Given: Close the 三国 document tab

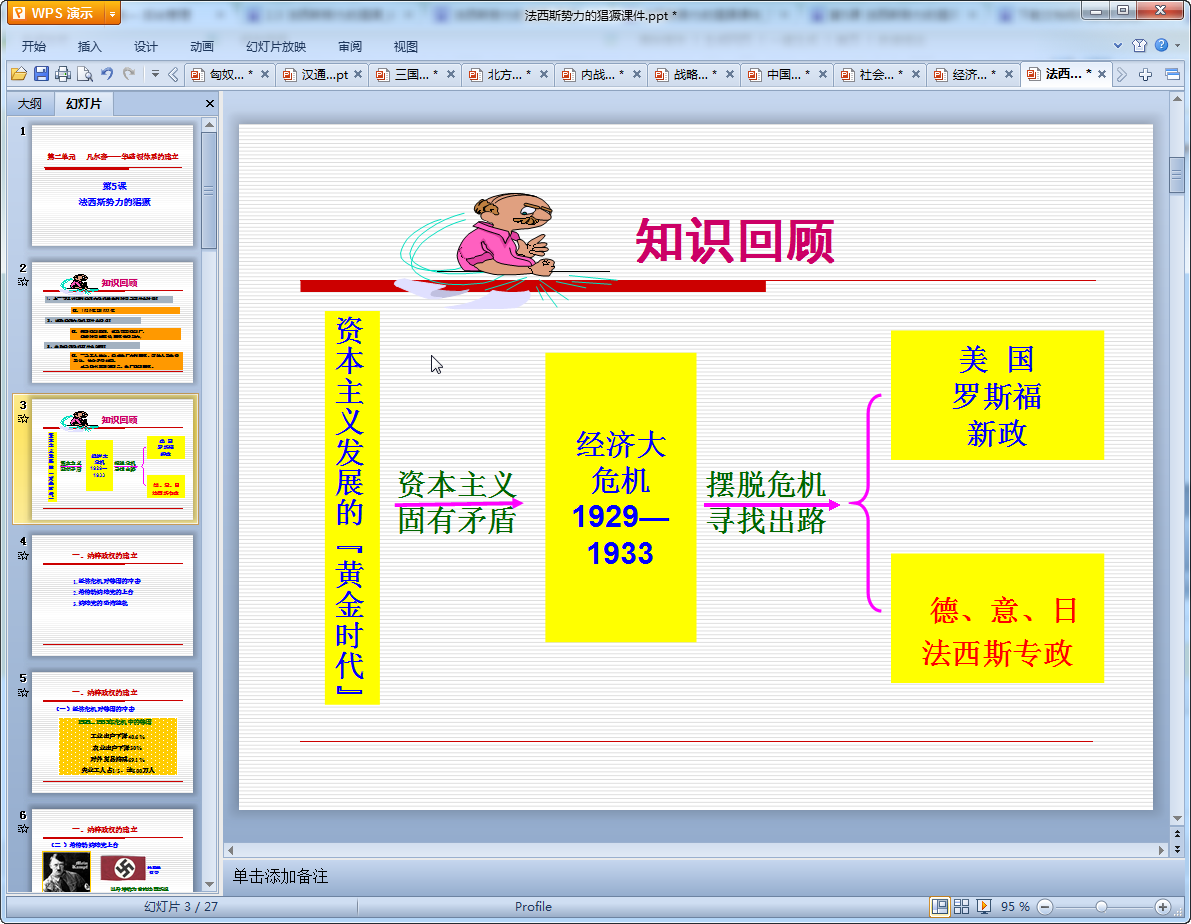Looking at the screenshot, I should (451, 74).
